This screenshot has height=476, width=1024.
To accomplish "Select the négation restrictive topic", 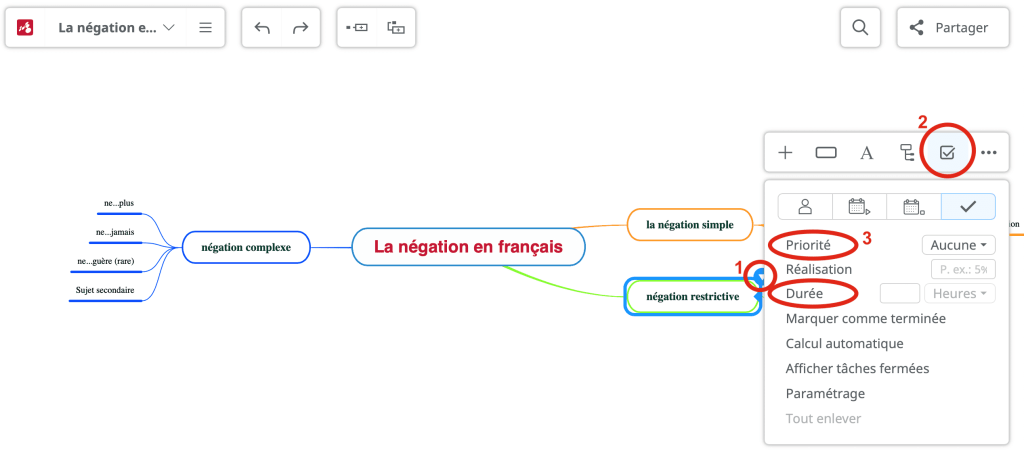I will [x=693, y=296].
